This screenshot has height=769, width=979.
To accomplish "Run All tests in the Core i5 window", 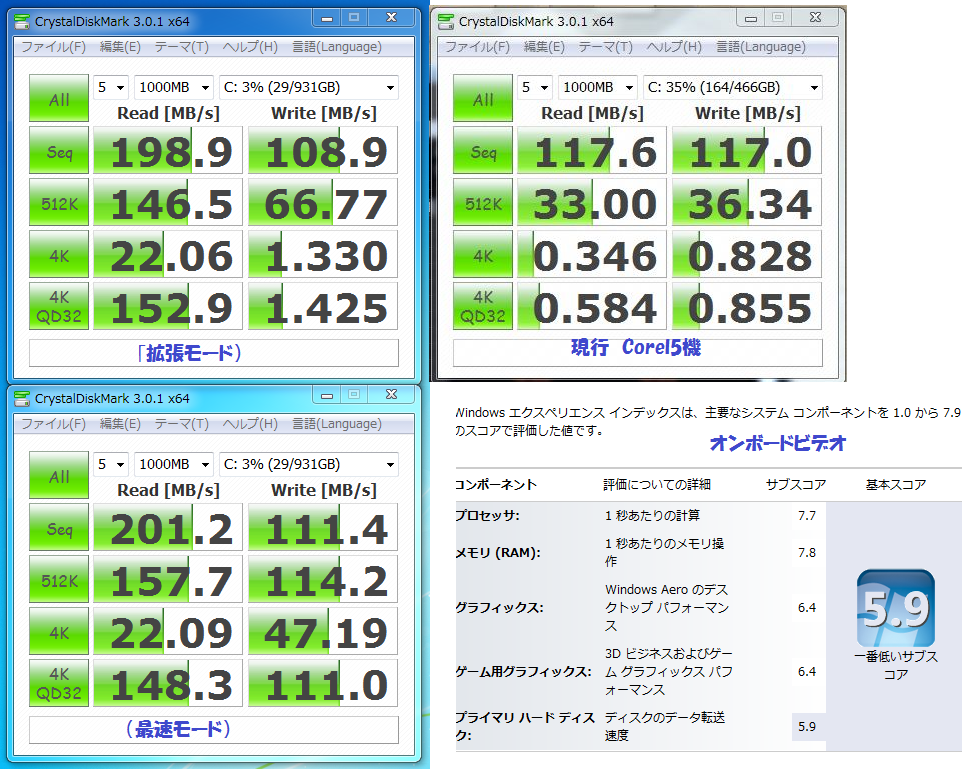I will [x=483, y=99].
